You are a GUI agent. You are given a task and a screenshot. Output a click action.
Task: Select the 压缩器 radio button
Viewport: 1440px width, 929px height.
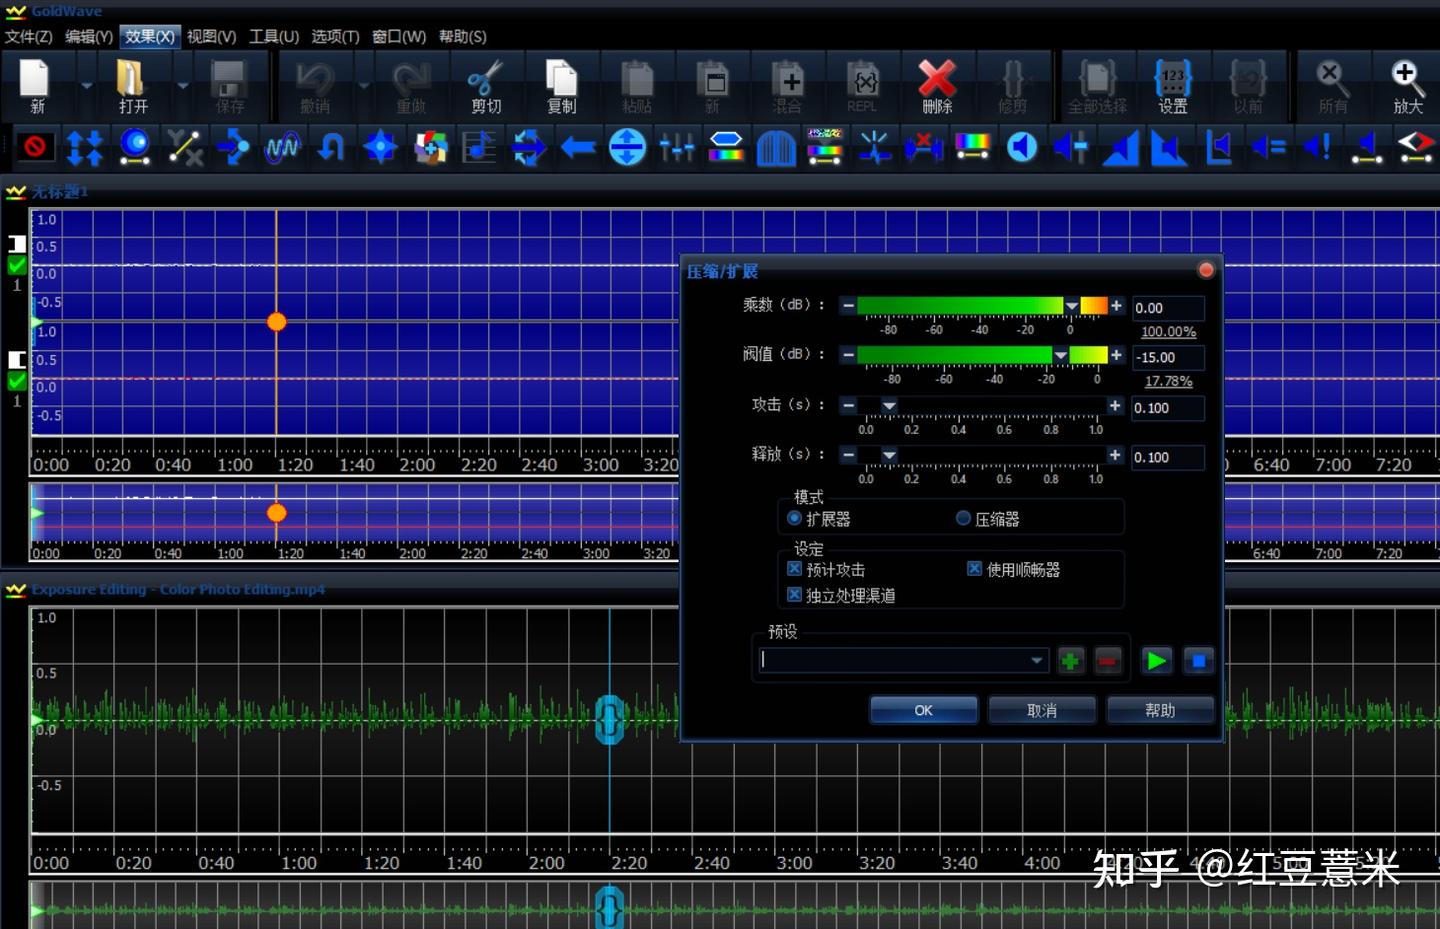[963, 518]
